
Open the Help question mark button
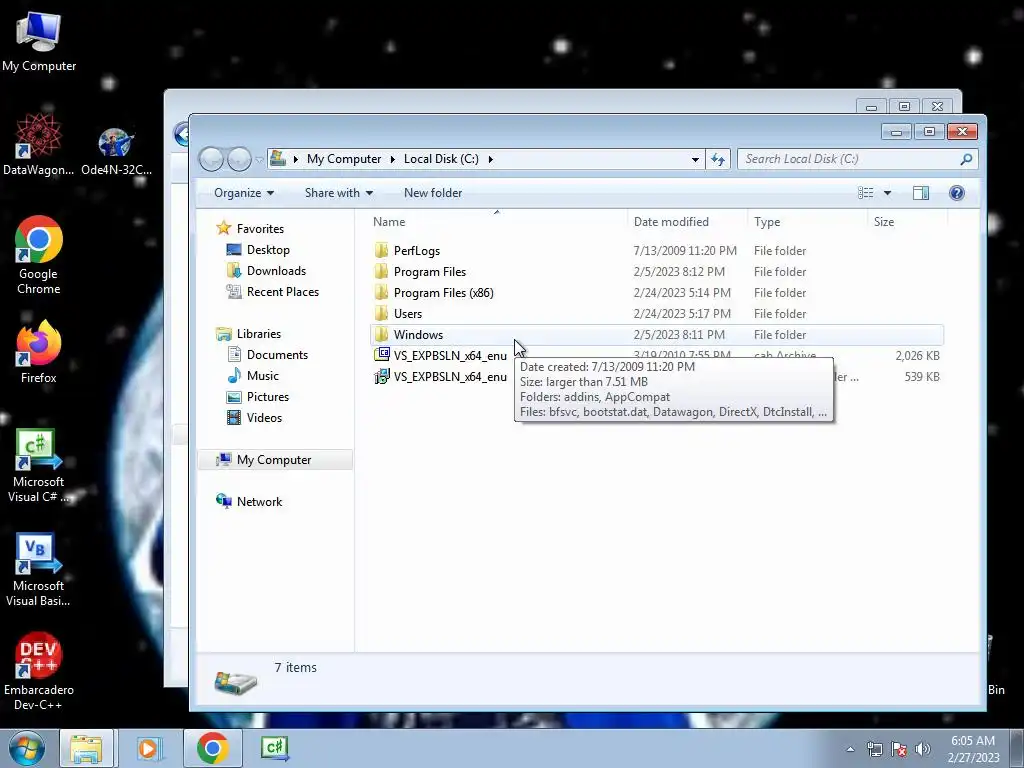(957, 193)
